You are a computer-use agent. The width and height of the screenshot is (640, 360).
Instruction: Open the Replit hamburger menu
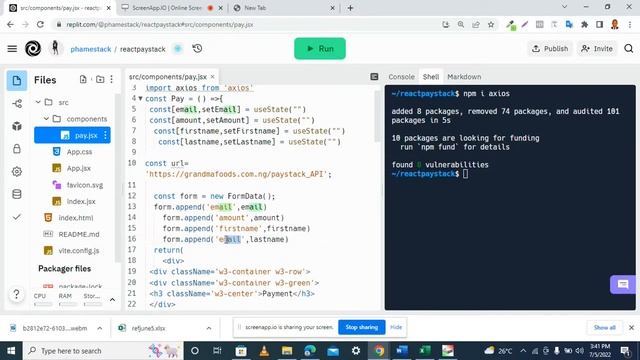point(12,49)
